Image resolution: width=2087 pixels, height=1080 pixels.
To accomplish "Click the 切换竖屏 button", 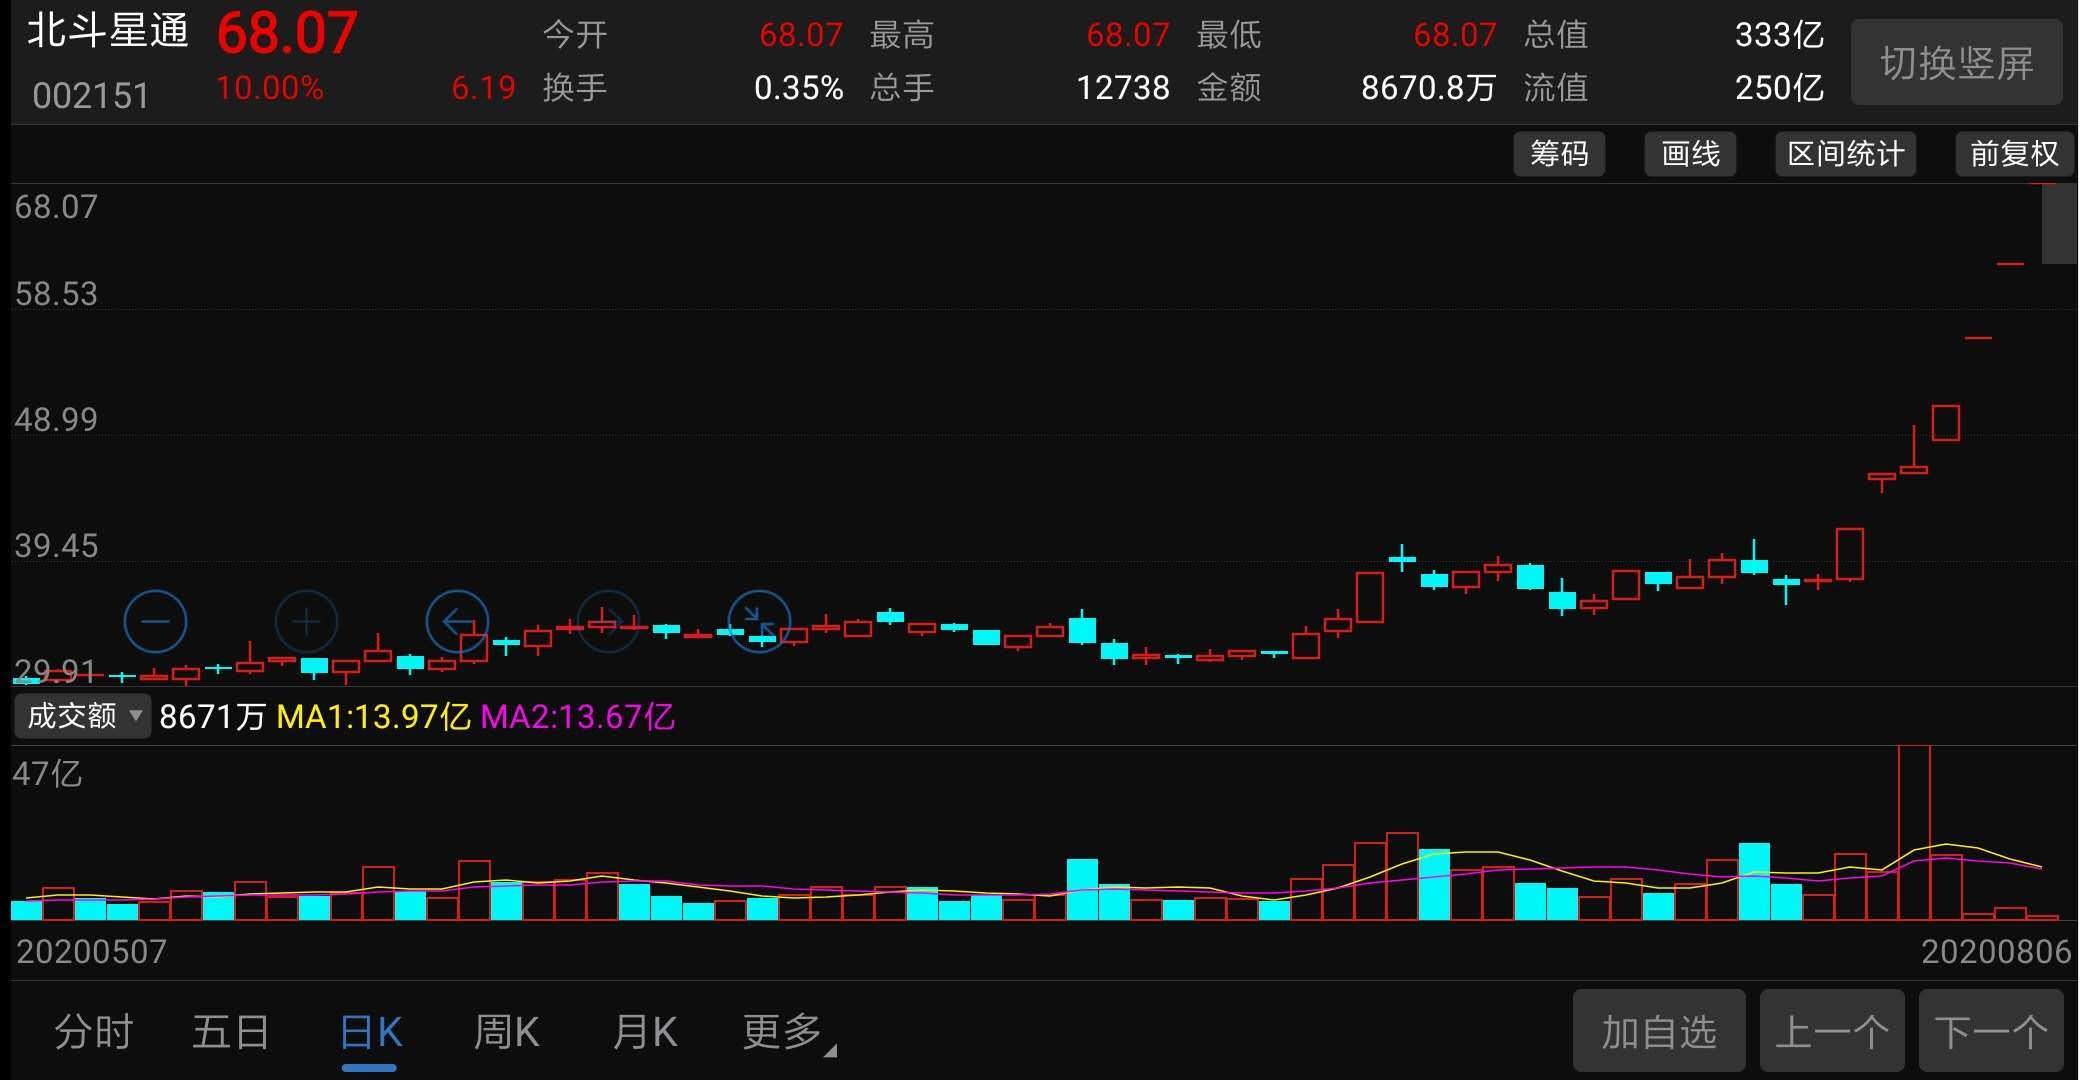I will coord(1956,62).
